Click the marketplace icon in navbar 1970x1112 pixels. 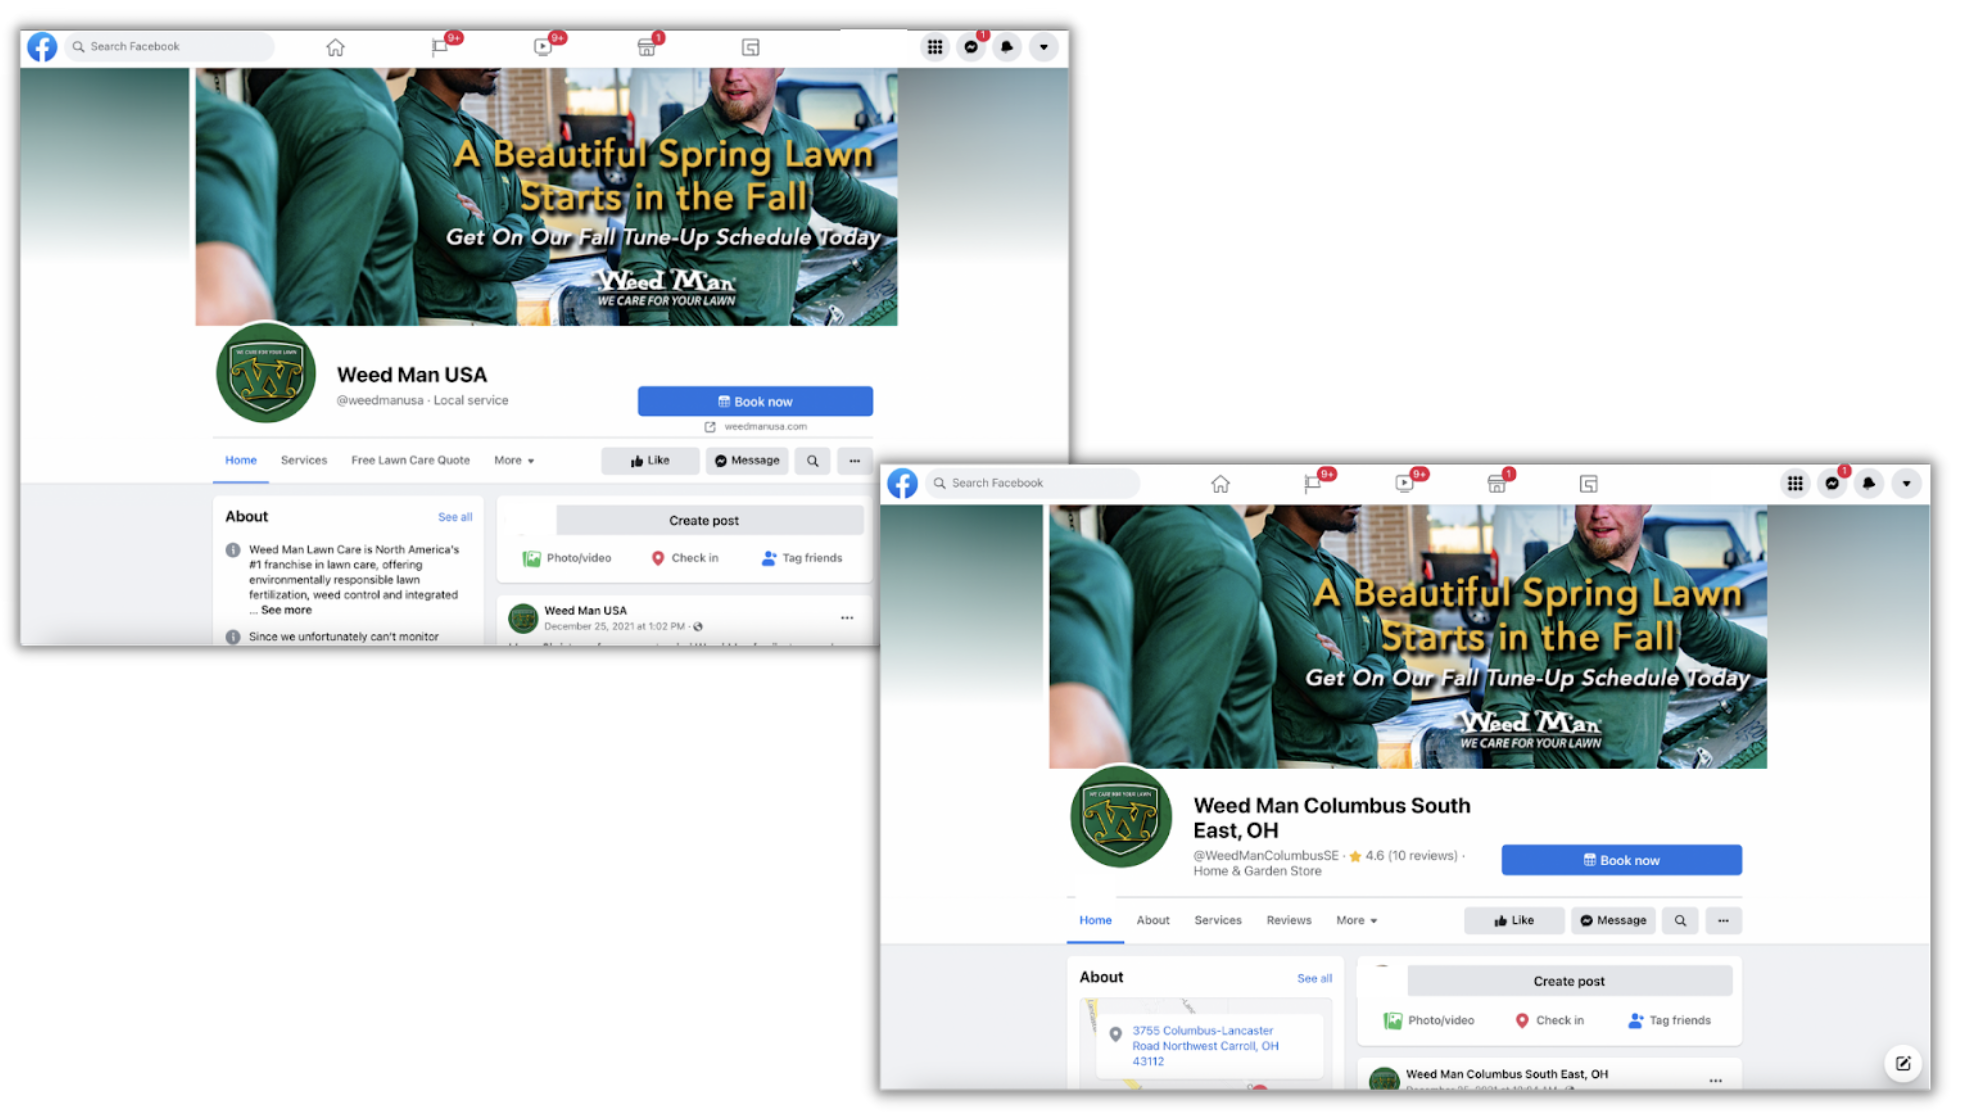pos(647,46)
